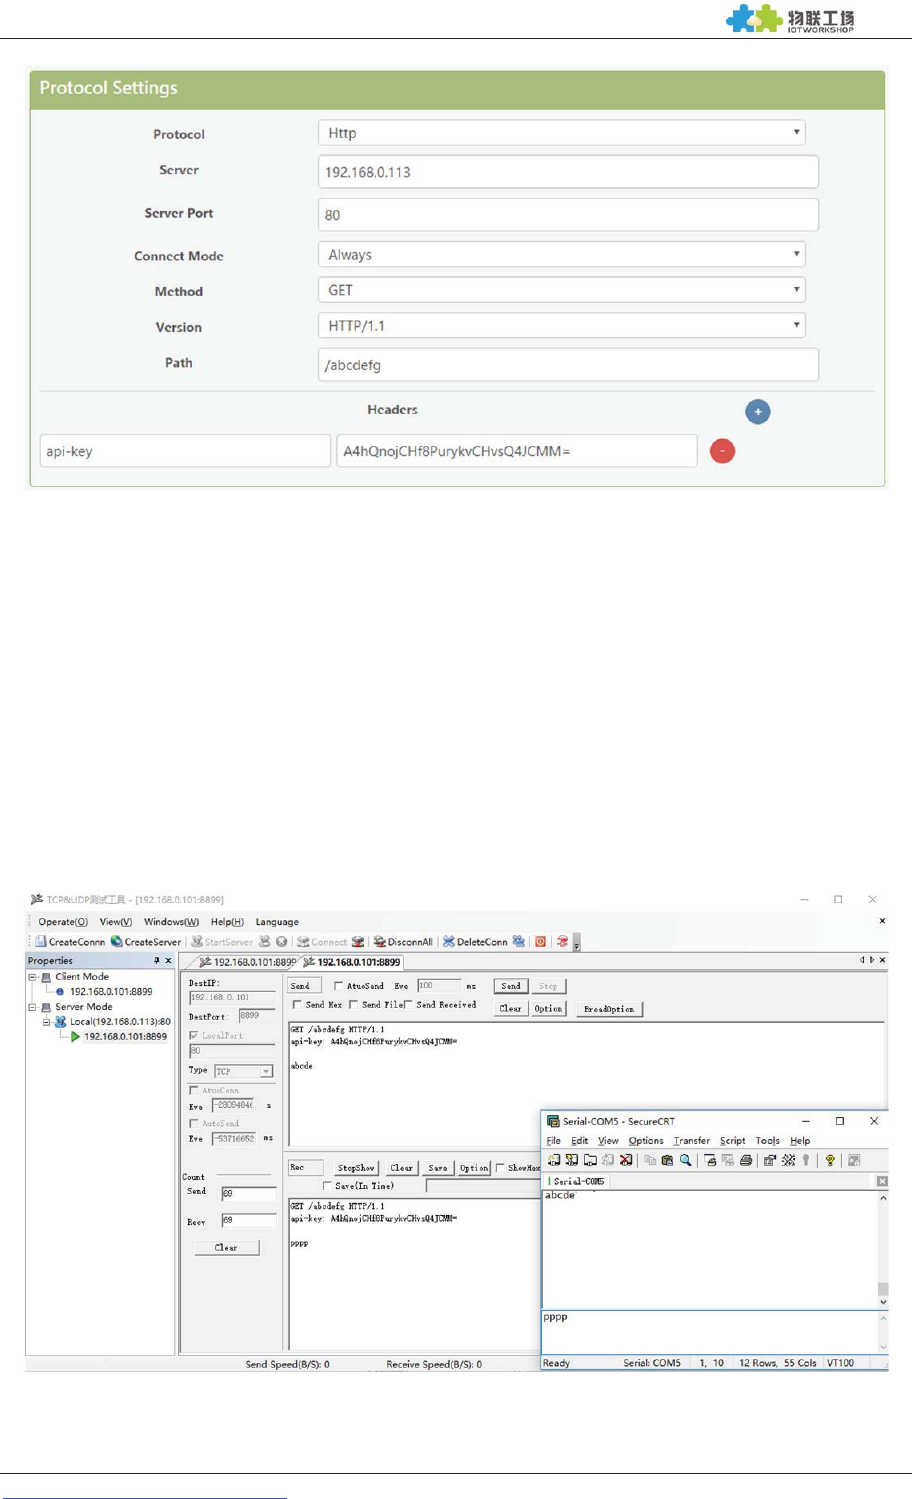Toggle the AtuoSend checkbox beside Send
Image resolution: width=912 pixels, height=1499 pixels.
(338, 986)
